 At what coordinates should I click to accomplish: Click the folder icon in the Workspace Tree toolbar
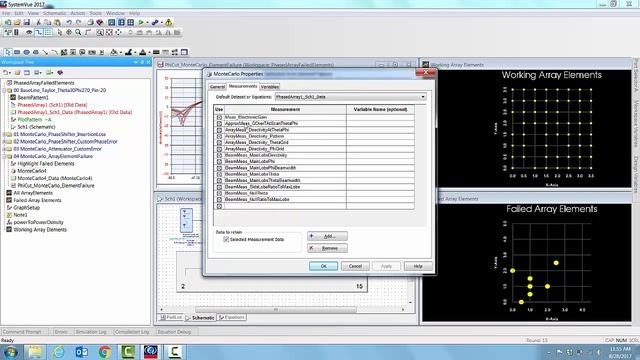(18, 72)
